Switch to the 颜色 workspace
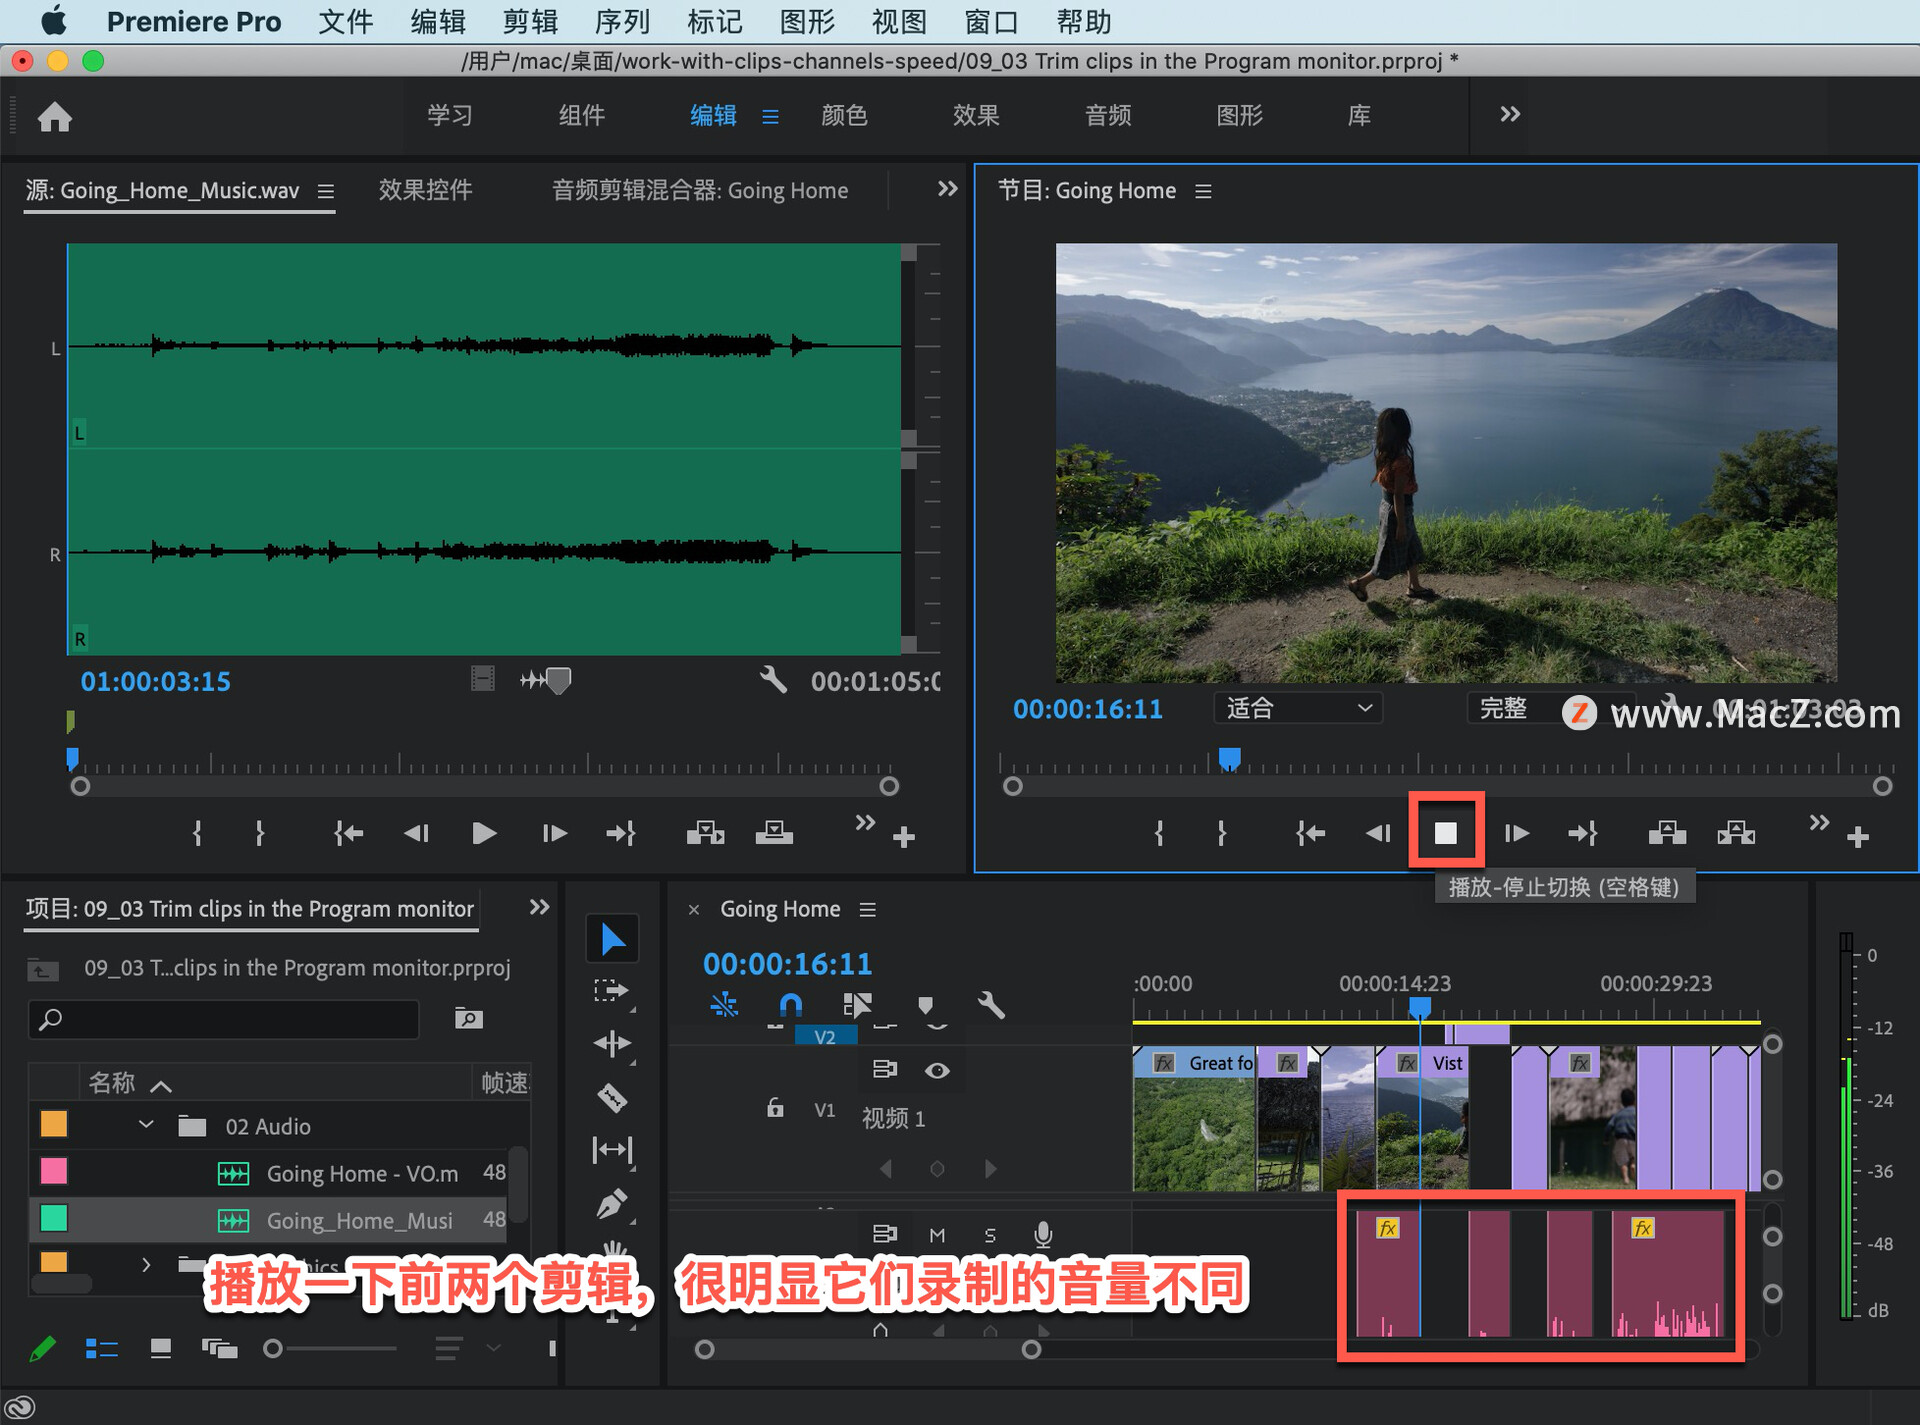 [844, 115]
